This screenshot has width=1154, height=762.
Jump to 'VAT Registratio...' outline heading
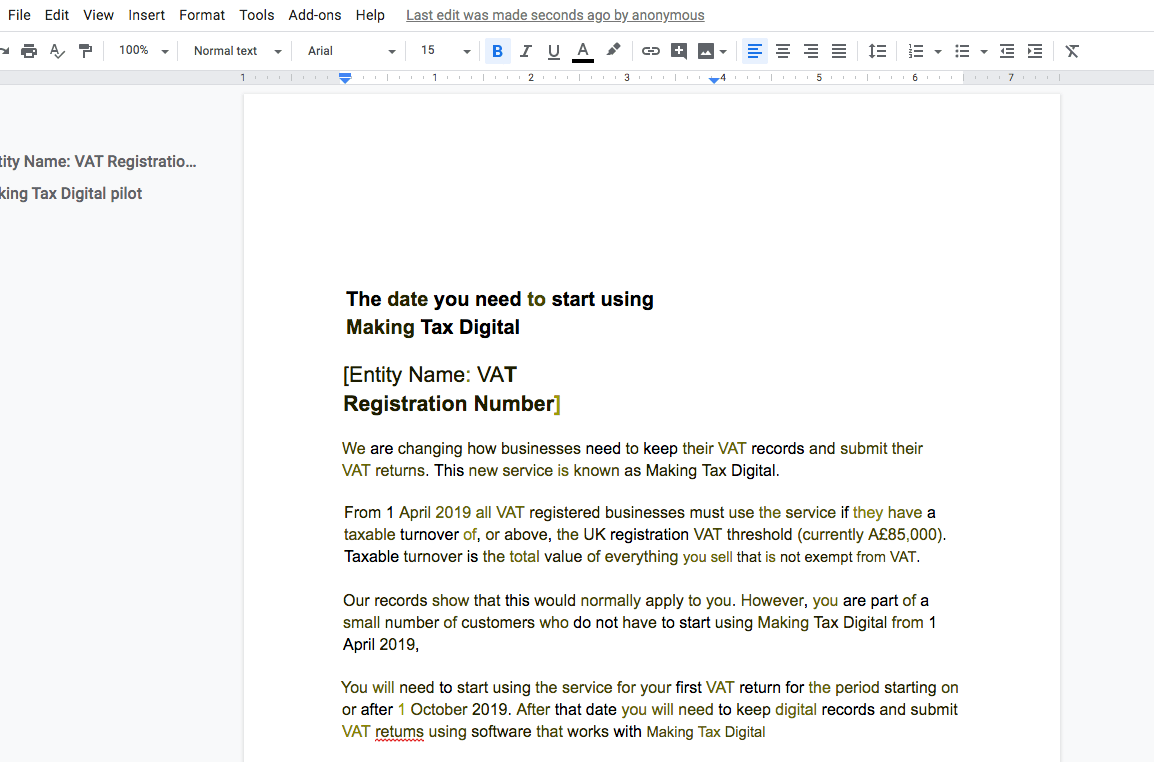98,161
